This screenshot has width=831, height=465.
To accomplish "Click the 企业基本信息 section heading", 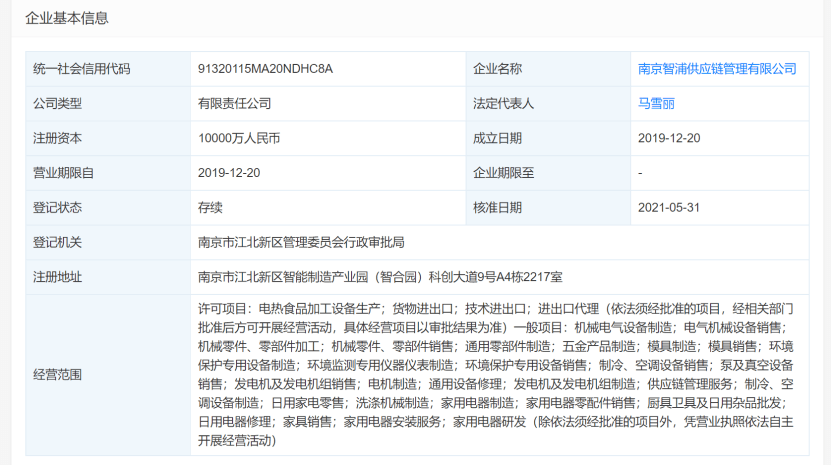I will pyautogui.click(x=67, y=19).
